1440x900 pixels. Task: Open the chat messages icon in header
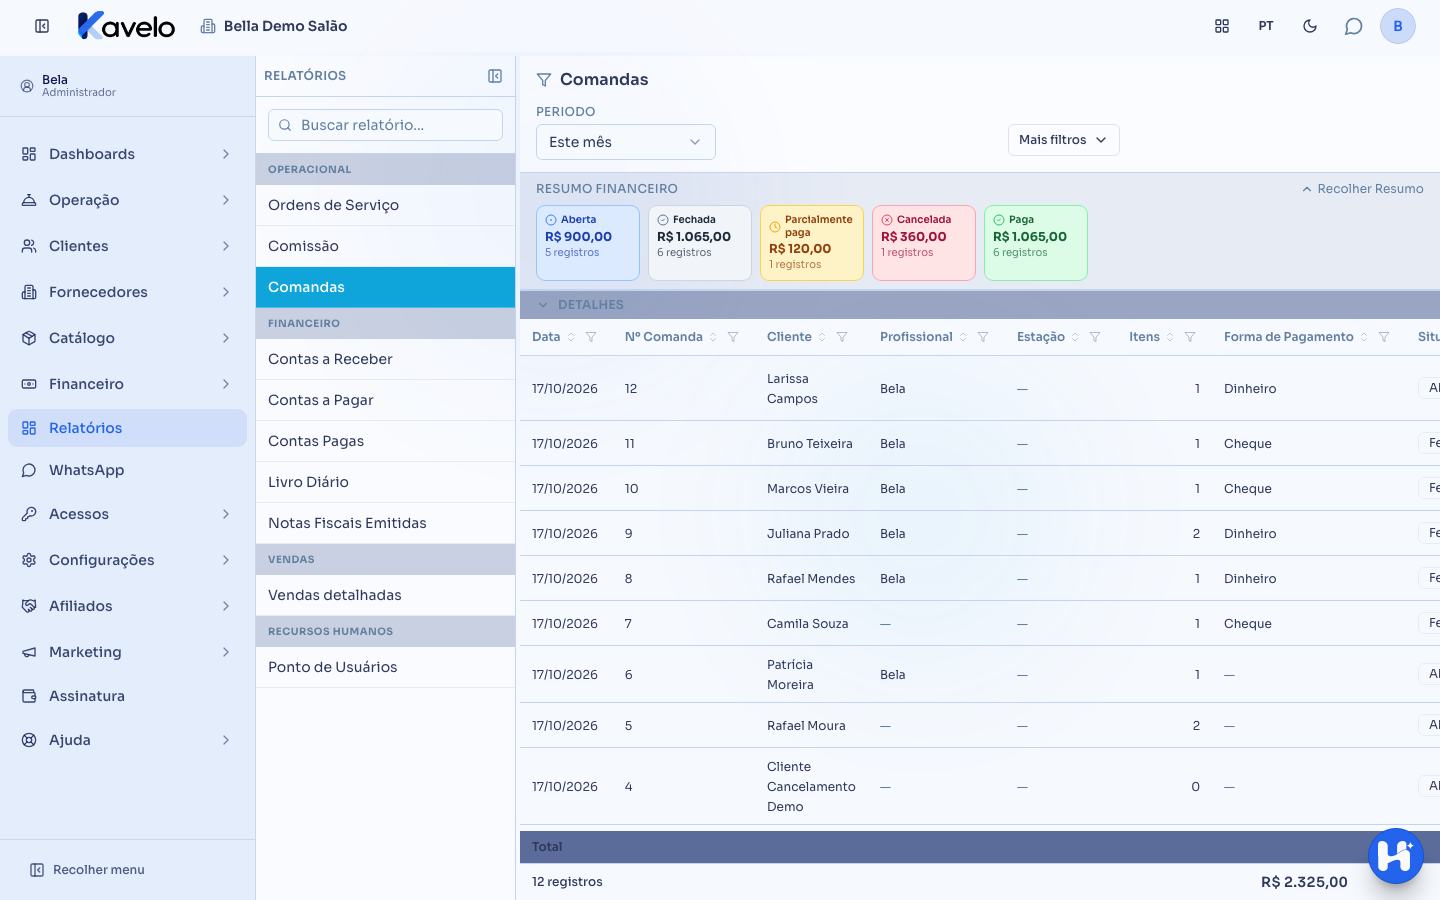tap(1354, 26)
